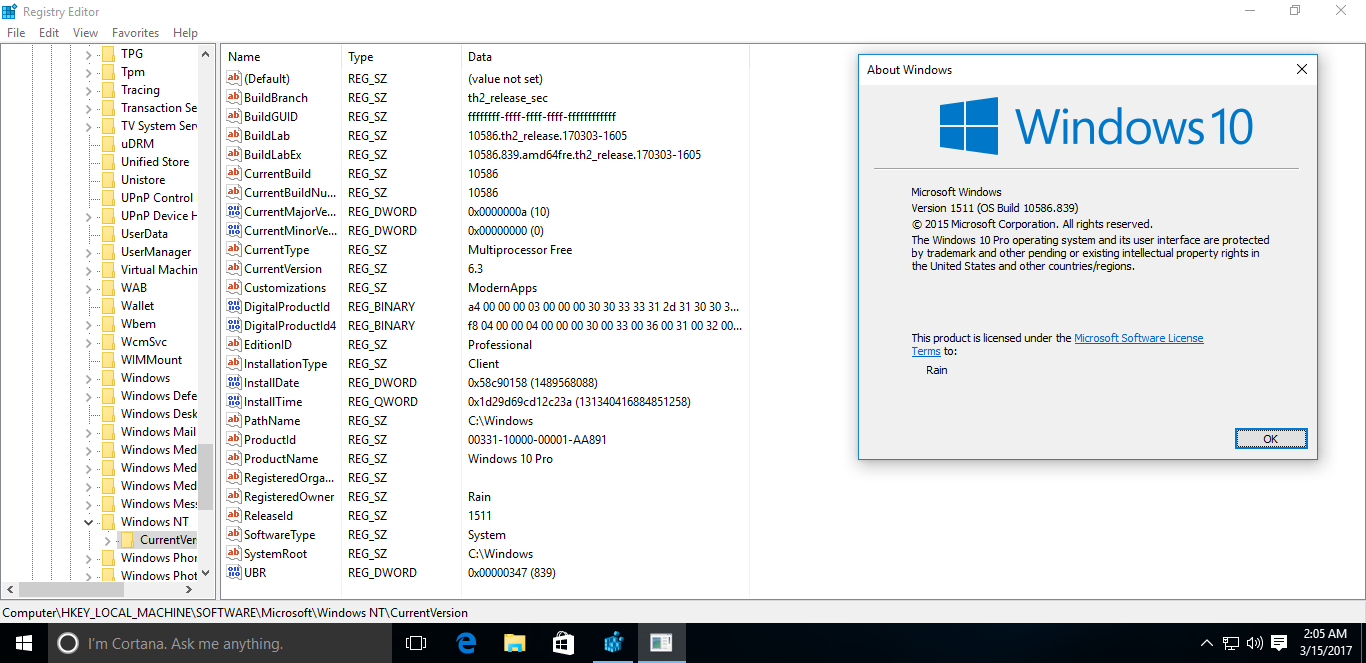Click the EditionID string value icon
This screenshot has height=663, width=1366.
[234, 345]
